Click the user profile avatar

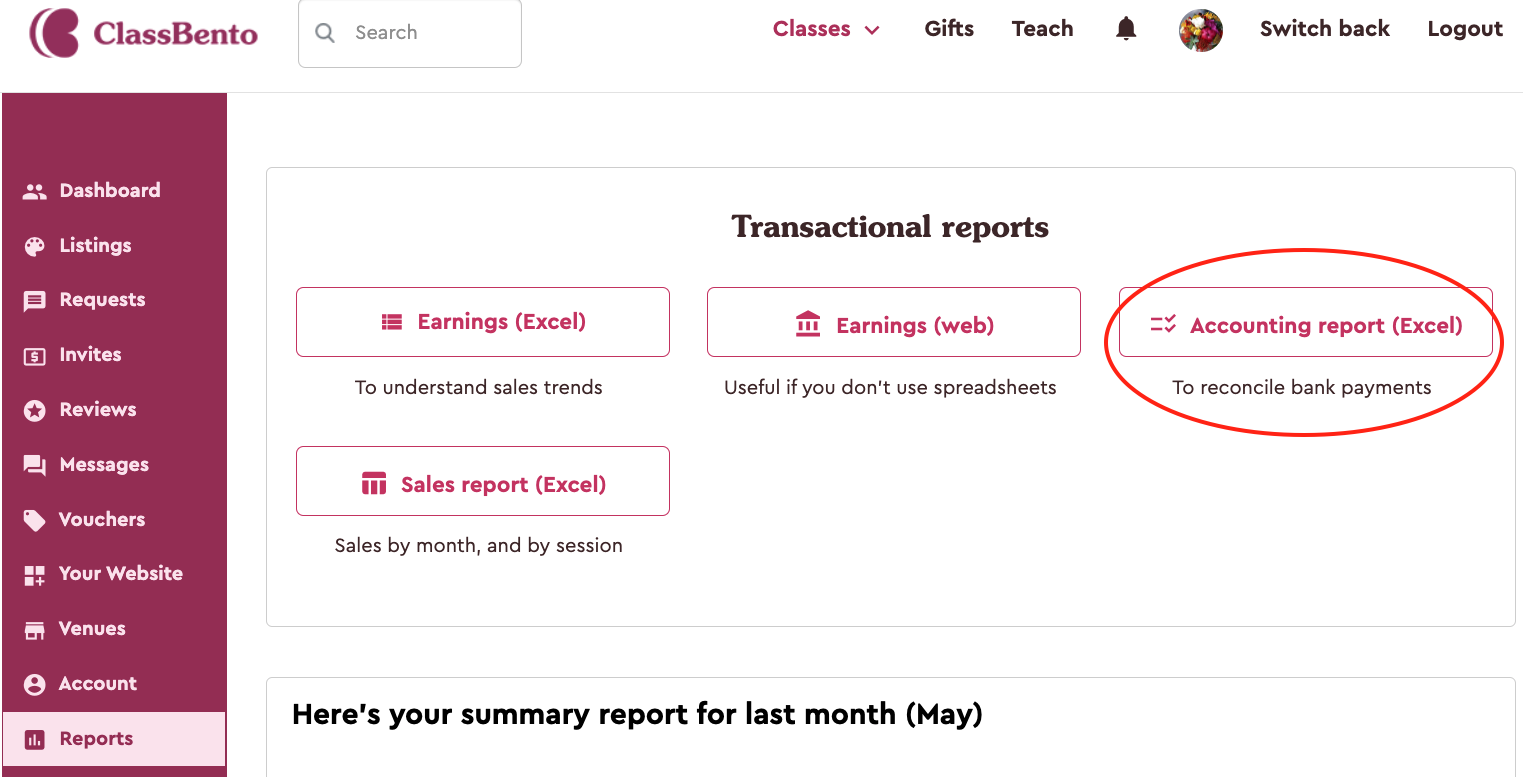click(x=1201, y=30)
